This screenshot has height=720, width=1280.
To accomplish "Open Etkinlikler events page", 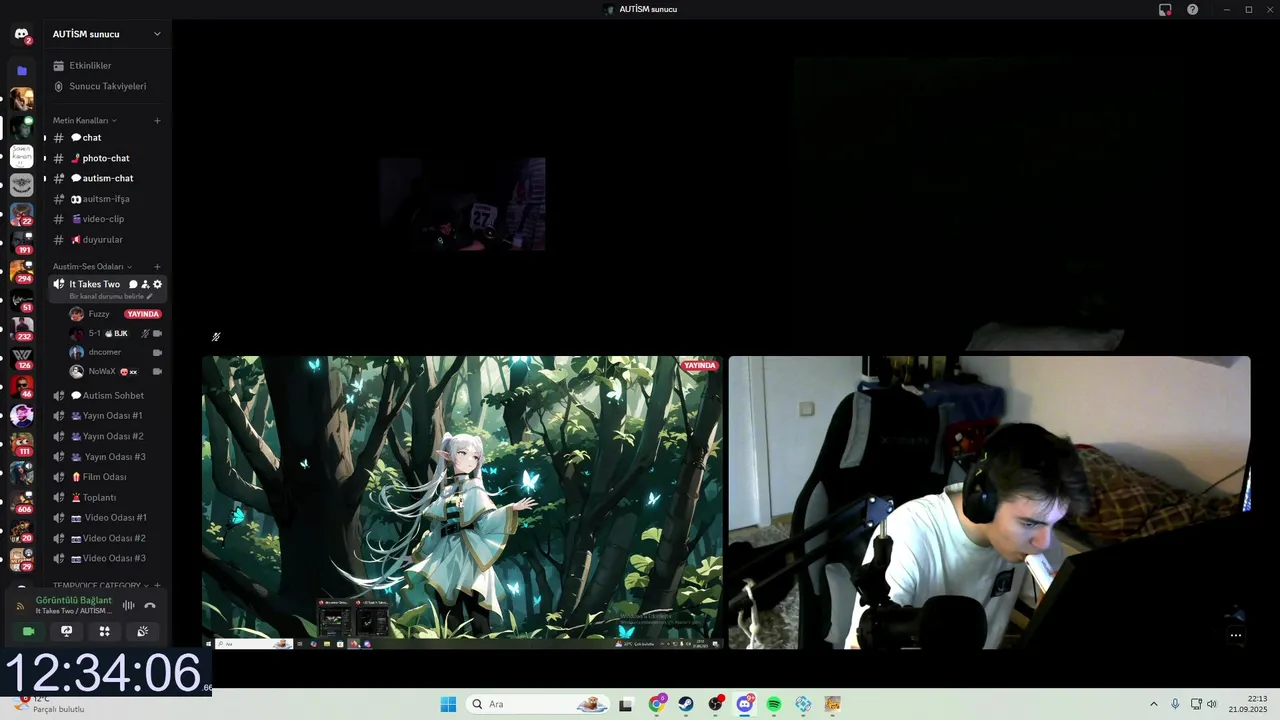I will tap(107, 65).
